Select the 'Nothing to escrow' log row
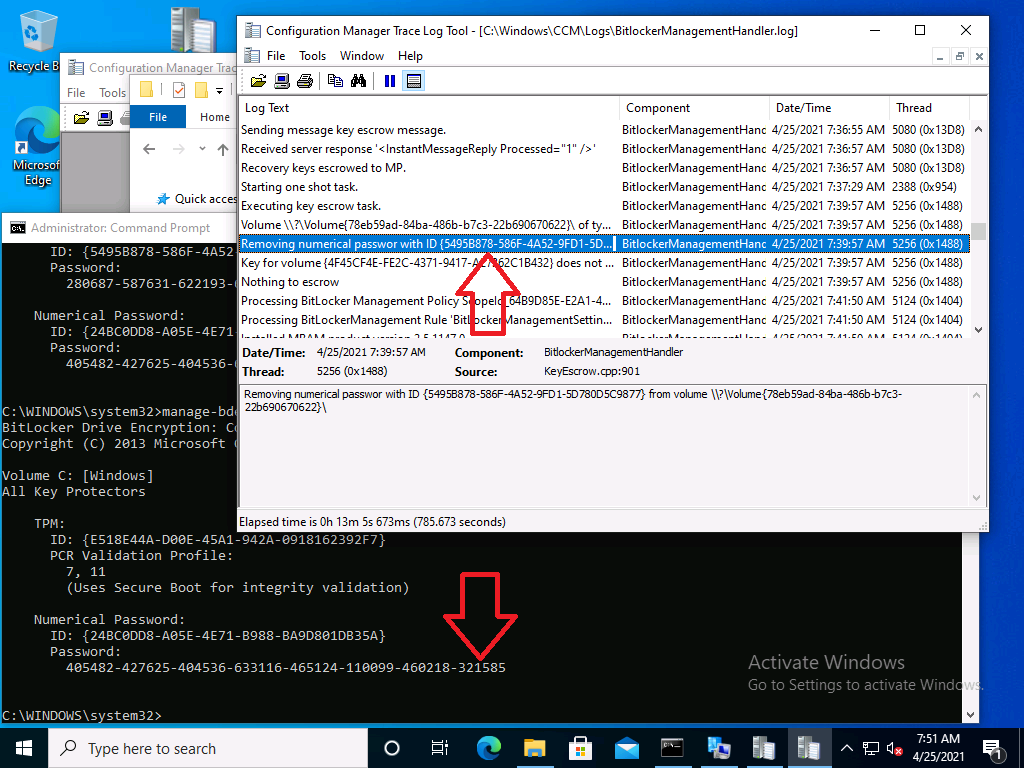The image size is (1024, 768). (604, 281)
